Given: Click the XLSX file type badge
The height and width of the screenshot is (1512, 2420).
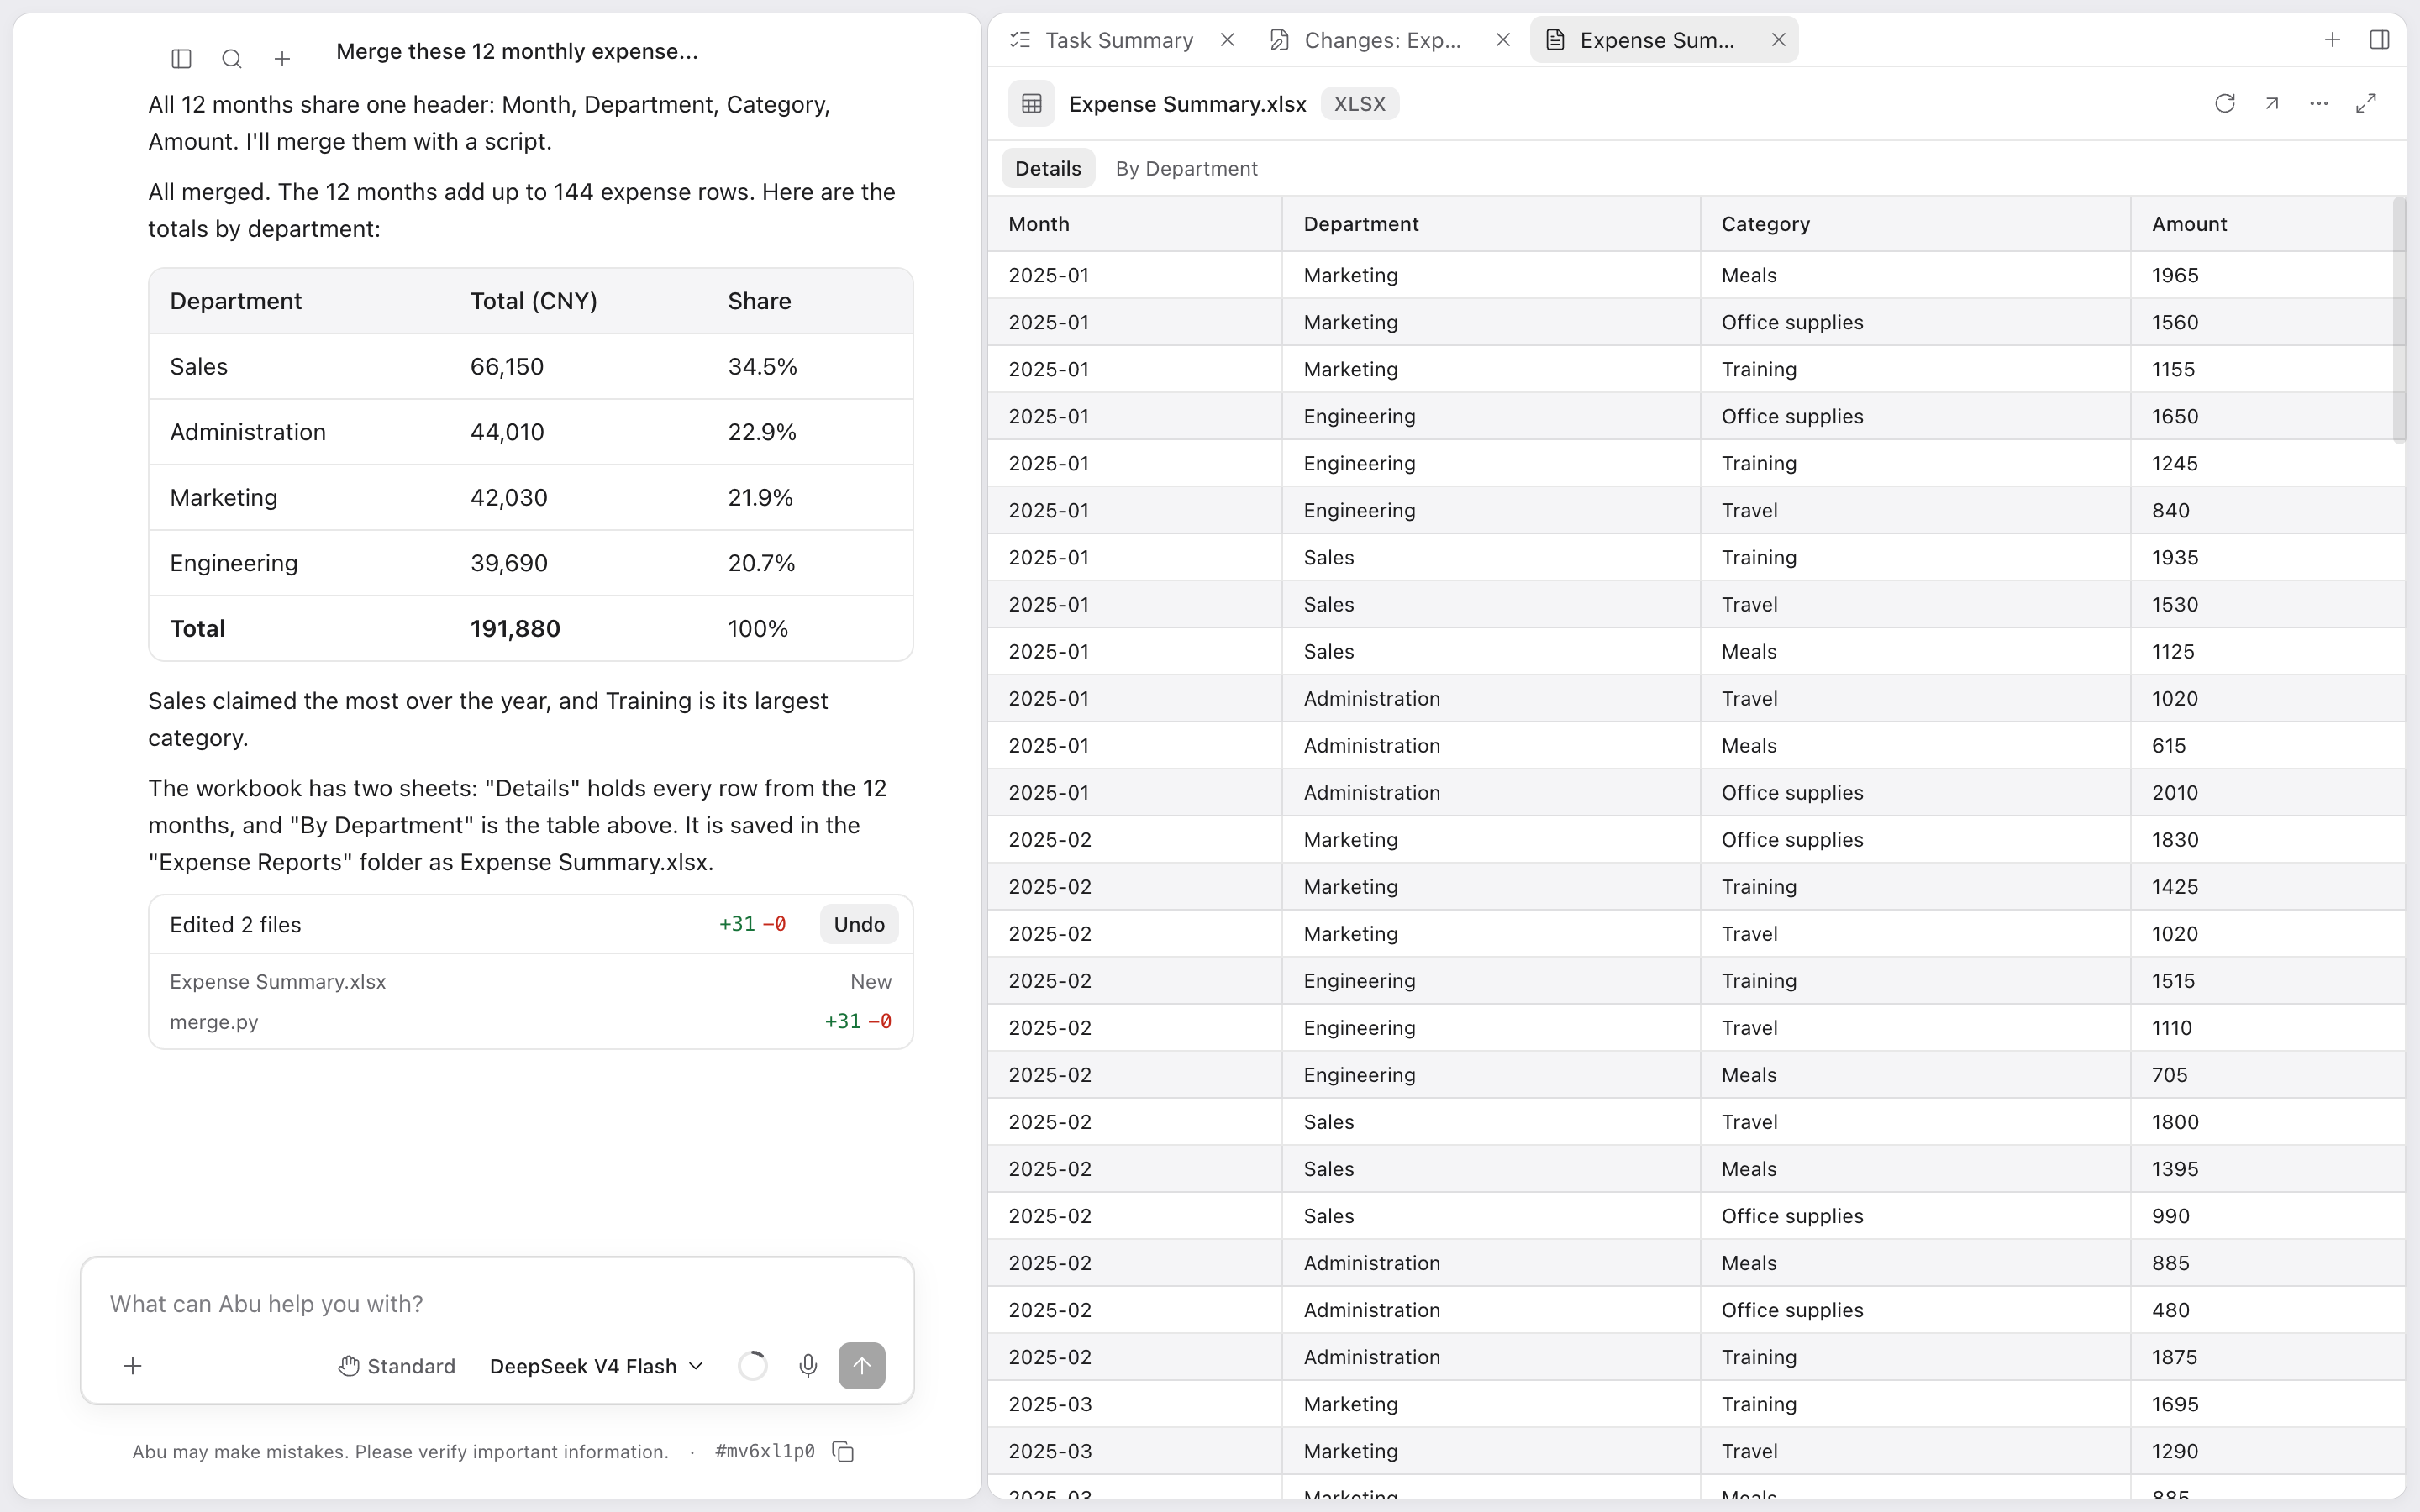Looking at the screenshot, I should [x=1359, y=103].
